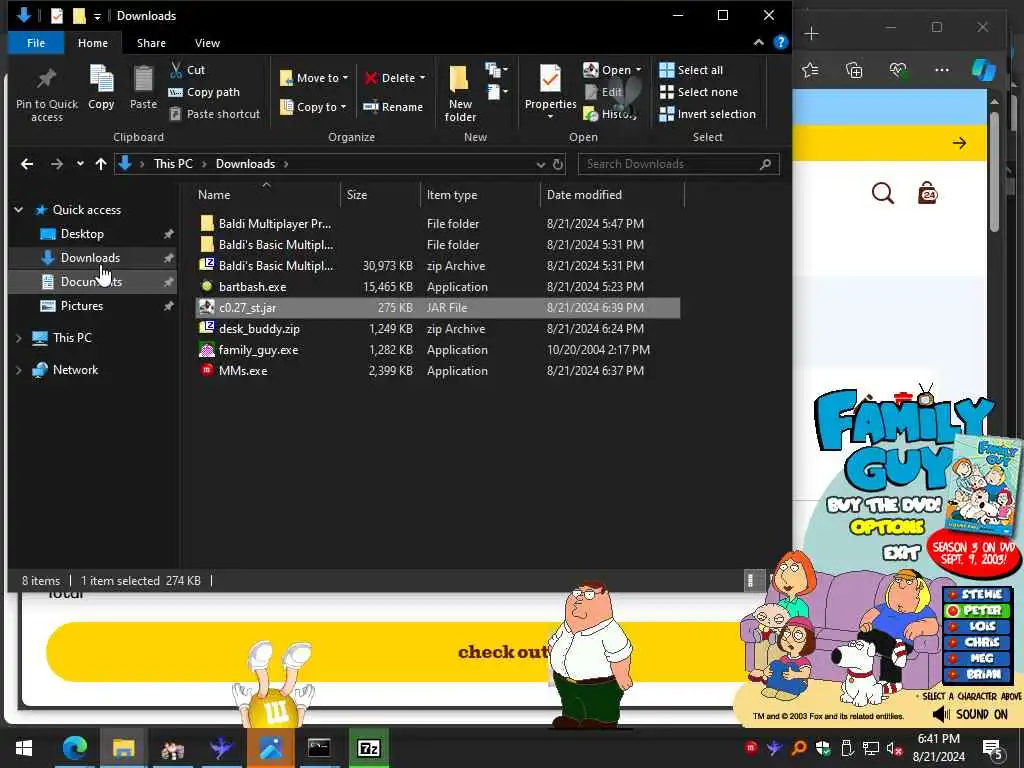The image size is (1024, 768).
Task: Select Documents in navigation pane
Action: 91,281
